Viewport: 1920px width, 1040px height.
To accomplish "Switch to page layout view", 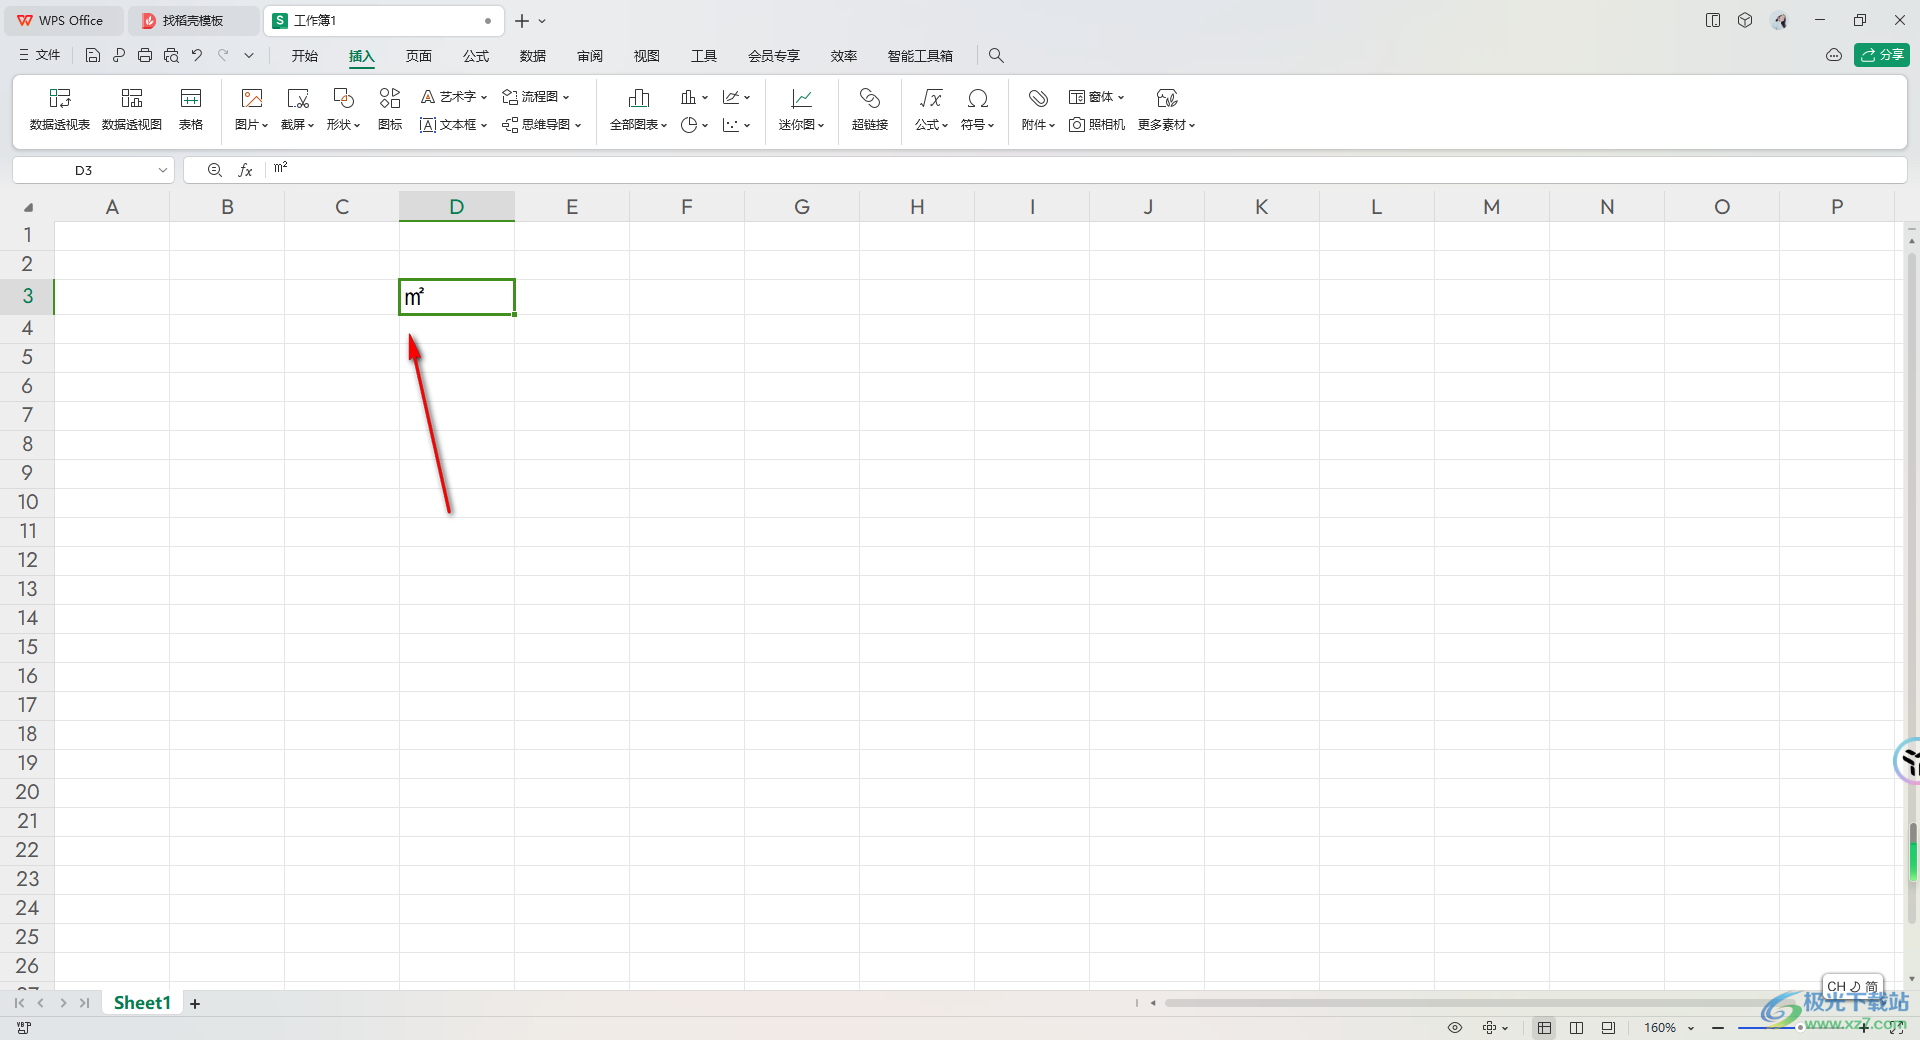I will tap(1577, 1028).
